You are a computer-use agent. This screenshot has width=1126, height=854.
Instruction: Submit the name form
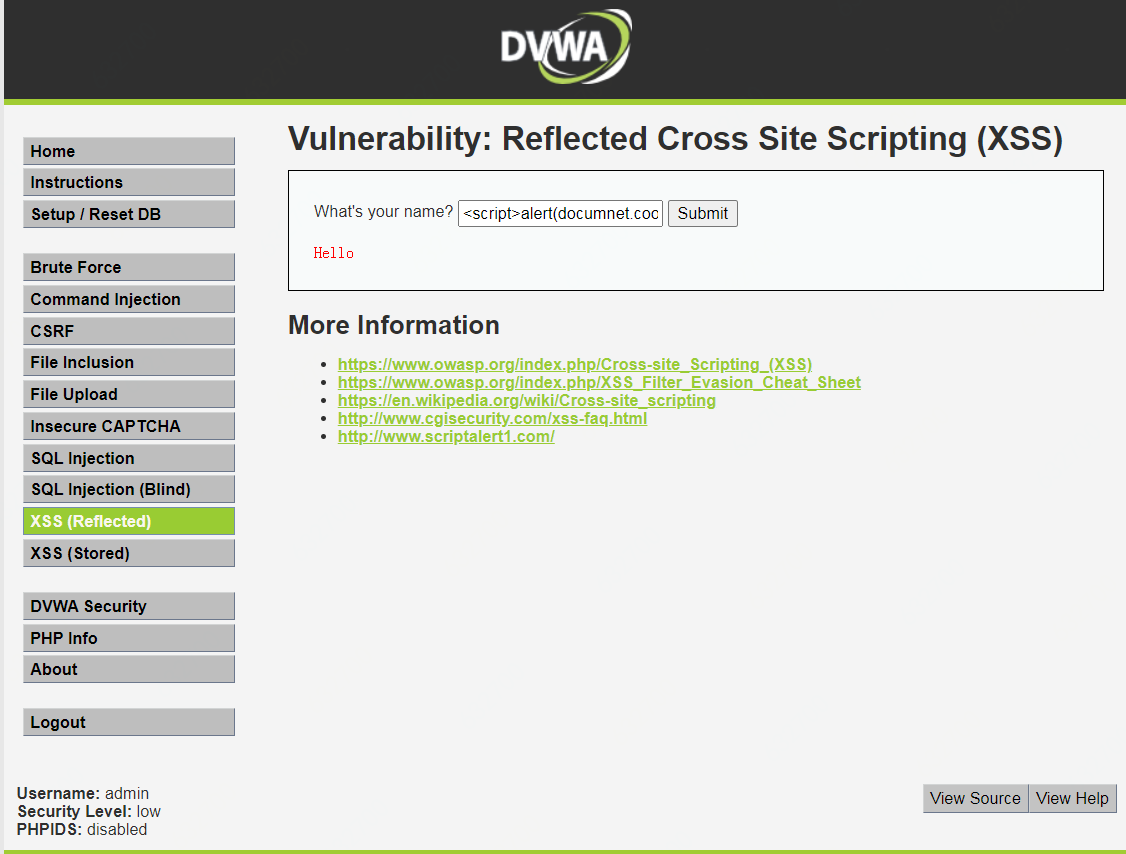click(x=702, y=213)
